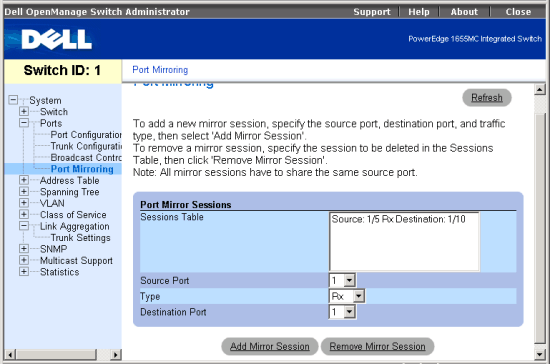Collapse the System tree node
The height and width of the screenshot is (364, 550).
click(x=13, y=100)
